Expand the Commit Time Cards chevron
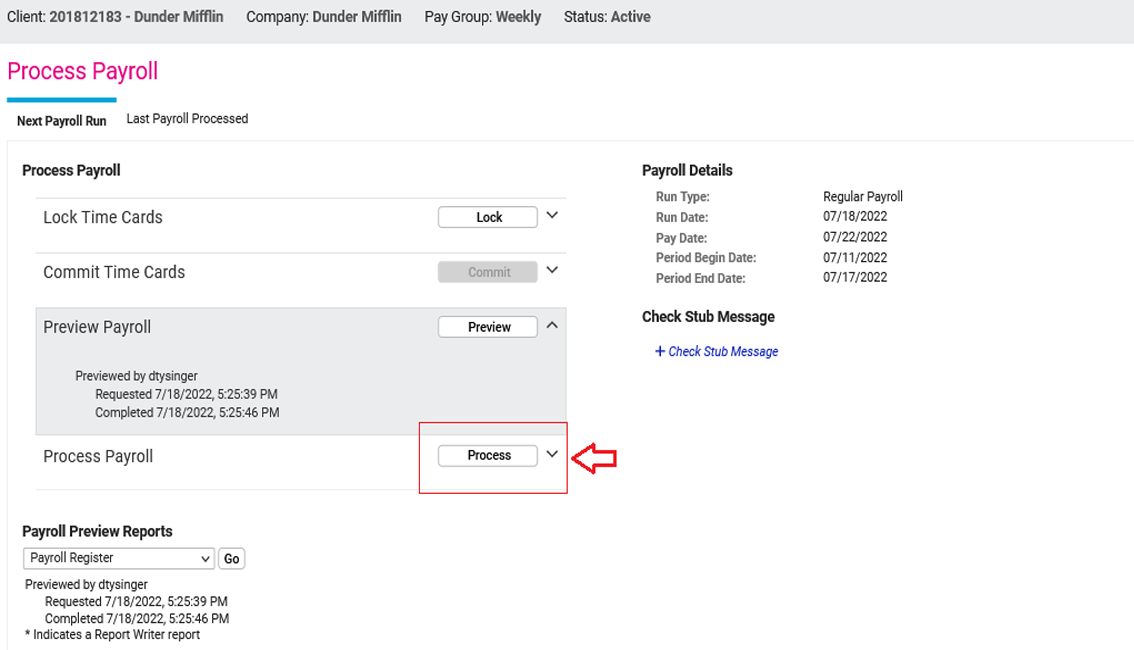This screenshot has width=1134, height=650. (552, 270)
